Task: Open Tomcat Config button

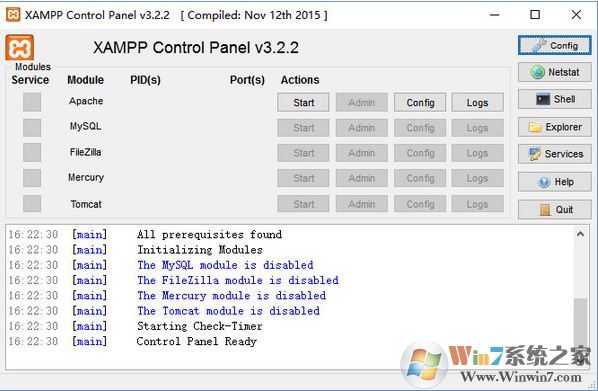Action: (420, 204)
